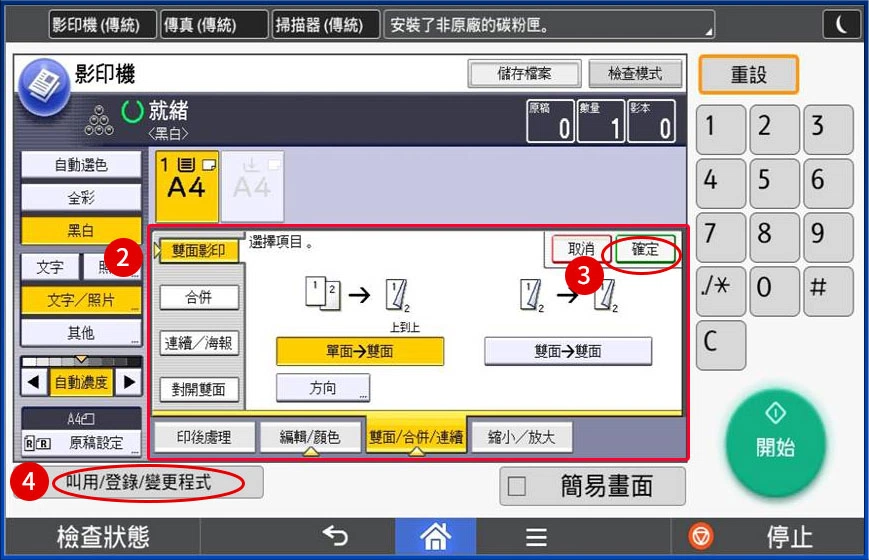Tap the home icon in bottom bar

(436, 537)
